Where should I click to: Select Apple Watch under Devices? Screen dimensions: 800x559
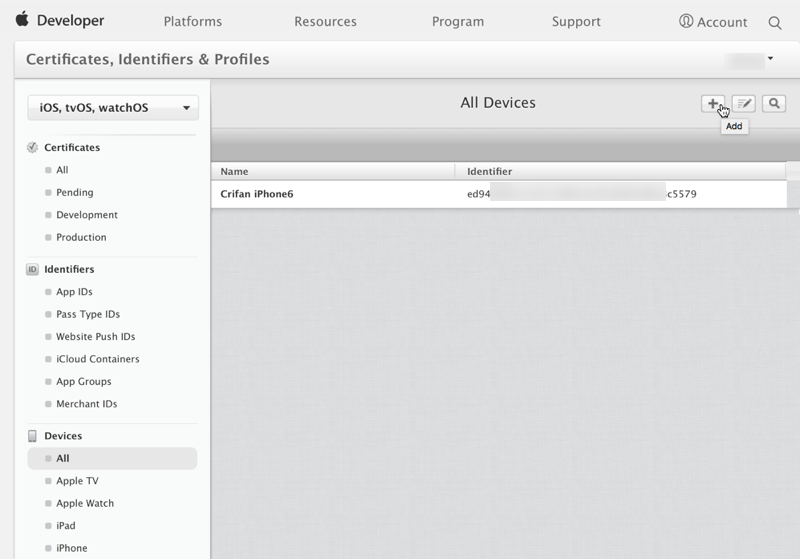point(85,503)
